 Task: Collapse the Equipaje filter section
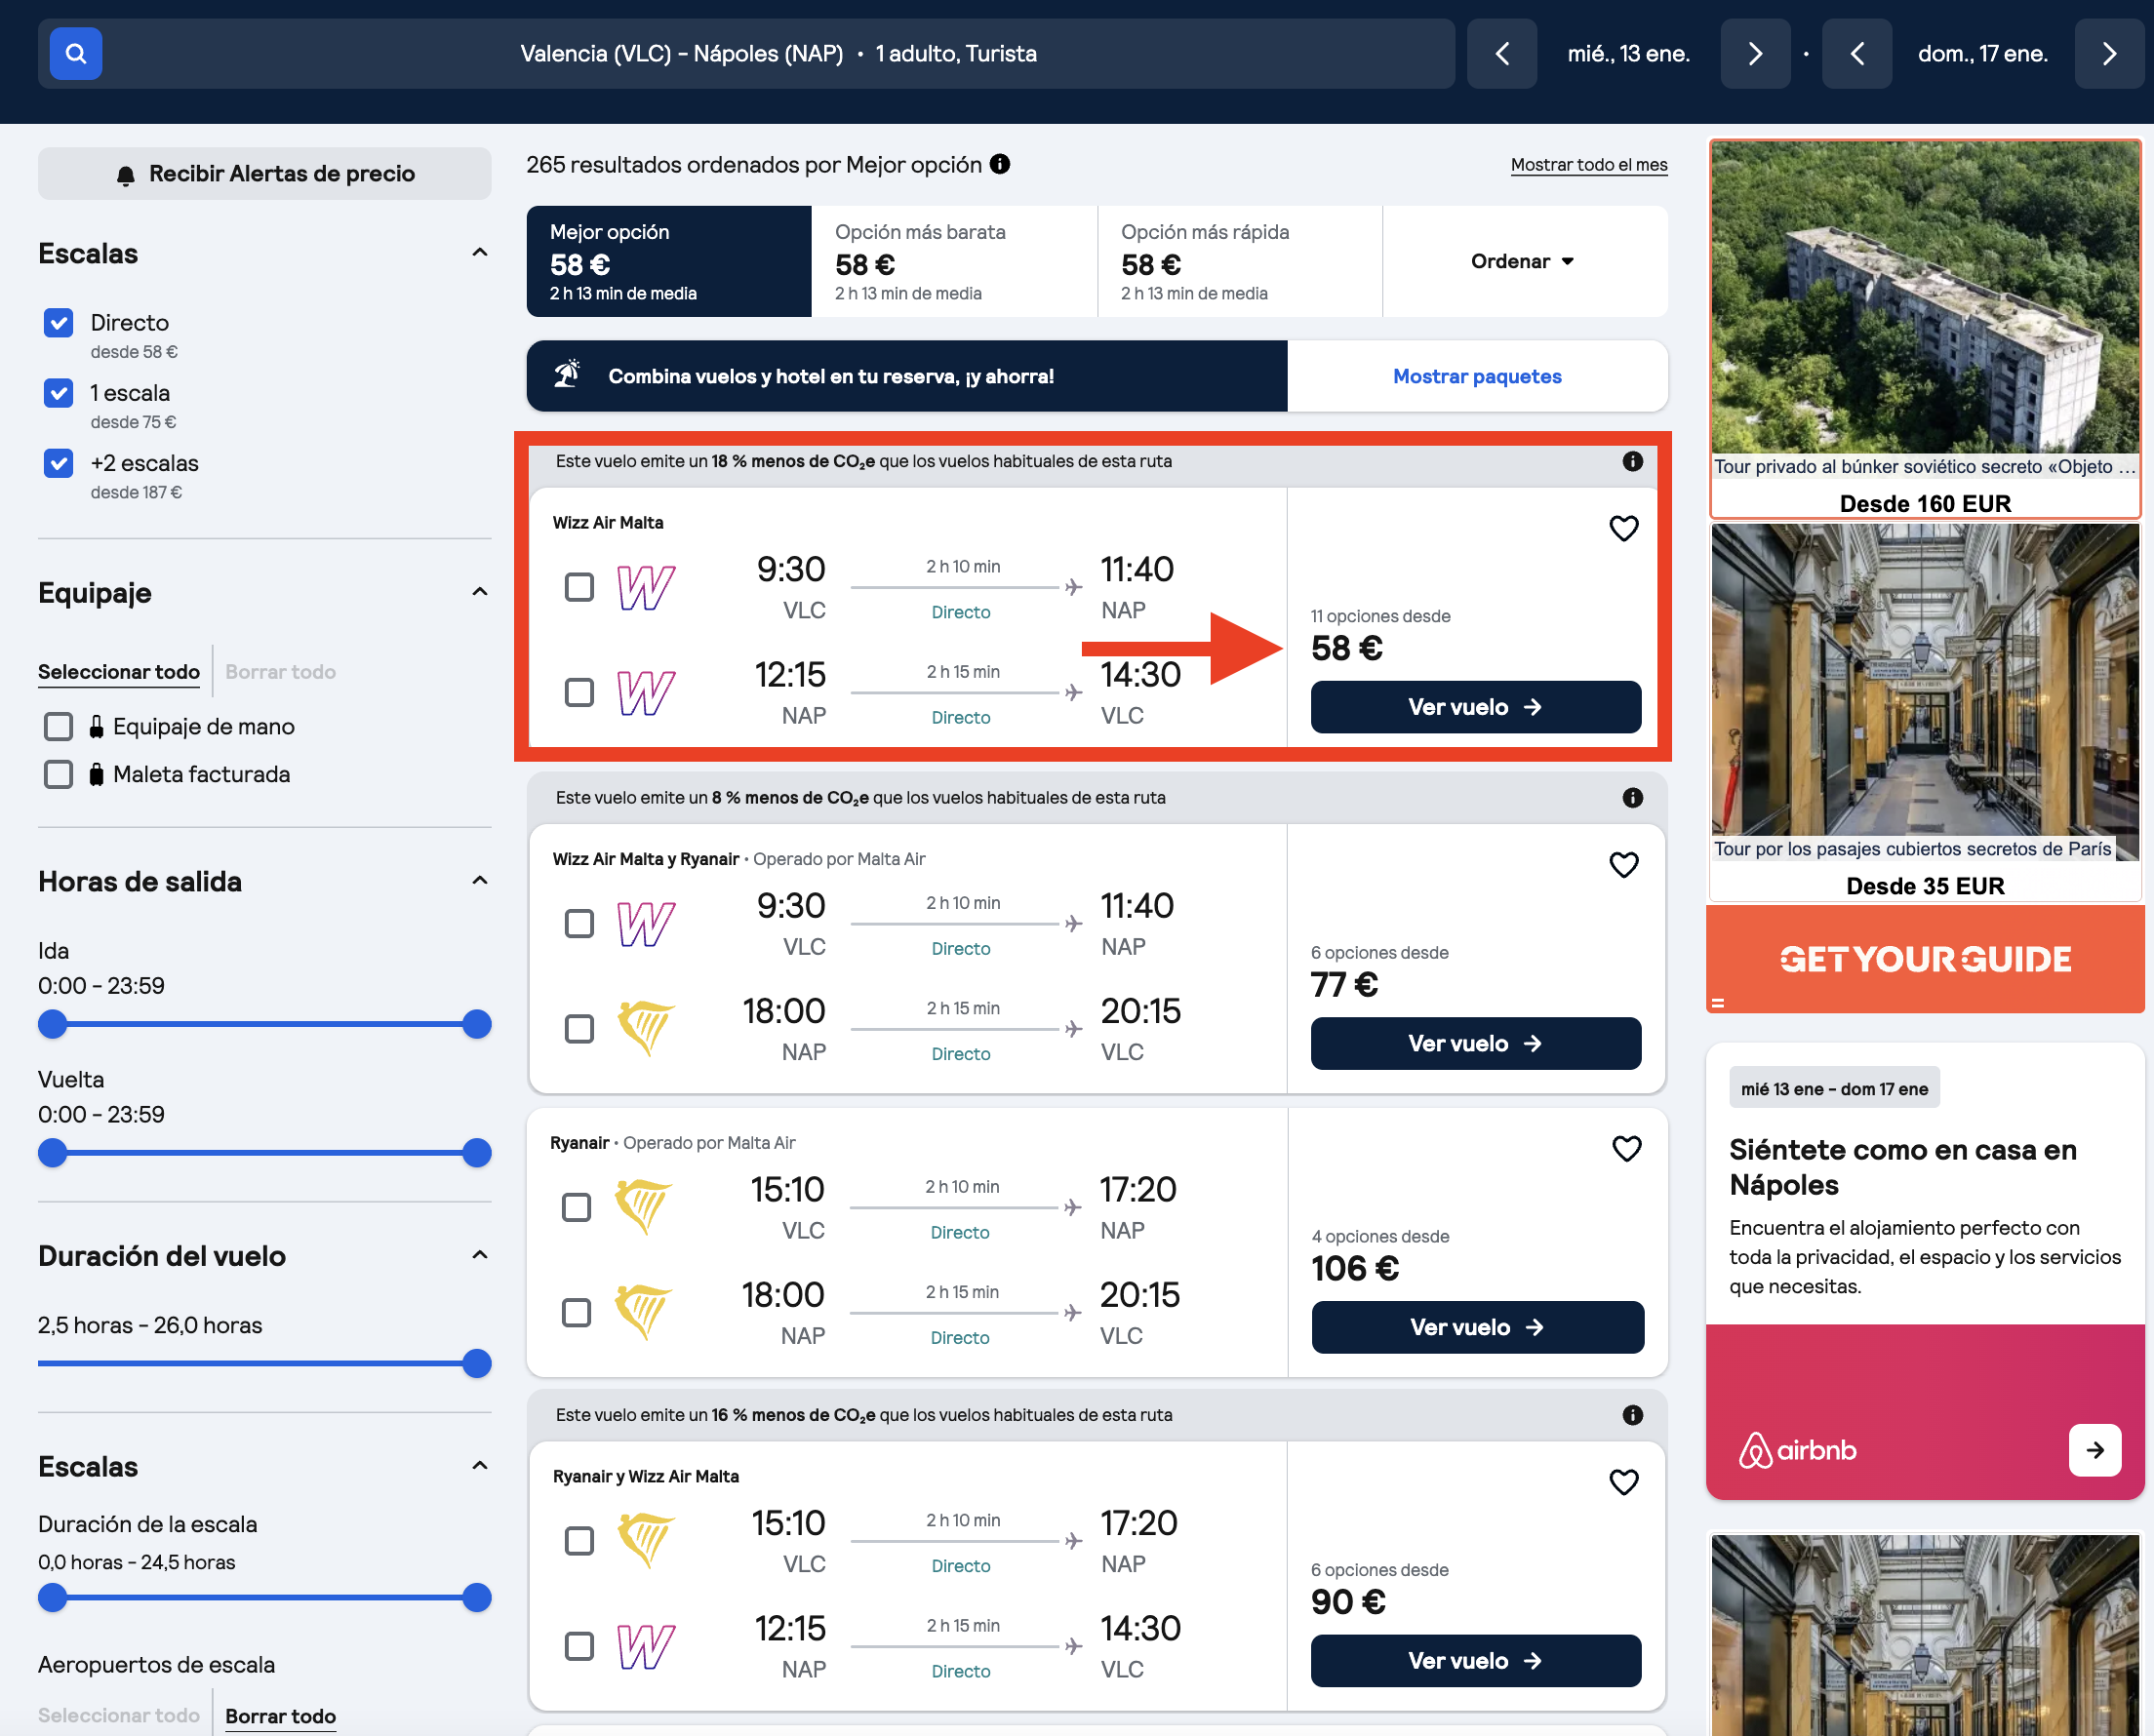(x=480, y=592)
